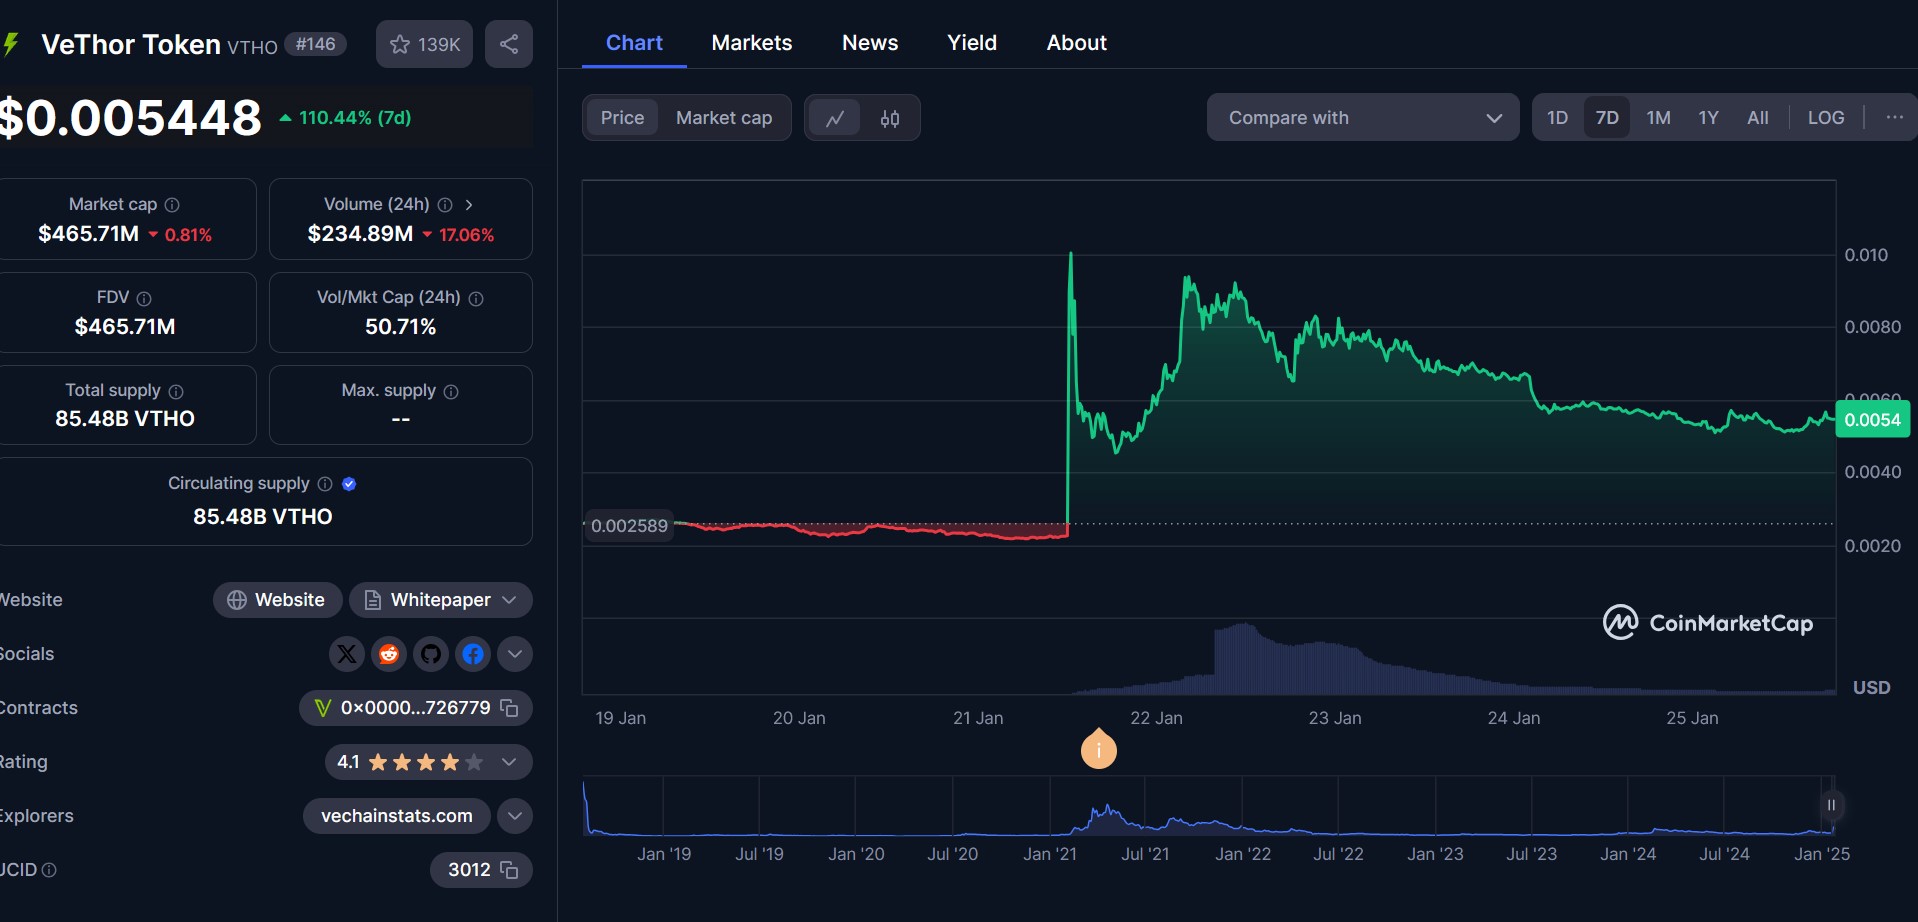Switch to candlestick chart view
Screen dimensions: 1918x922
click(890, 118)
